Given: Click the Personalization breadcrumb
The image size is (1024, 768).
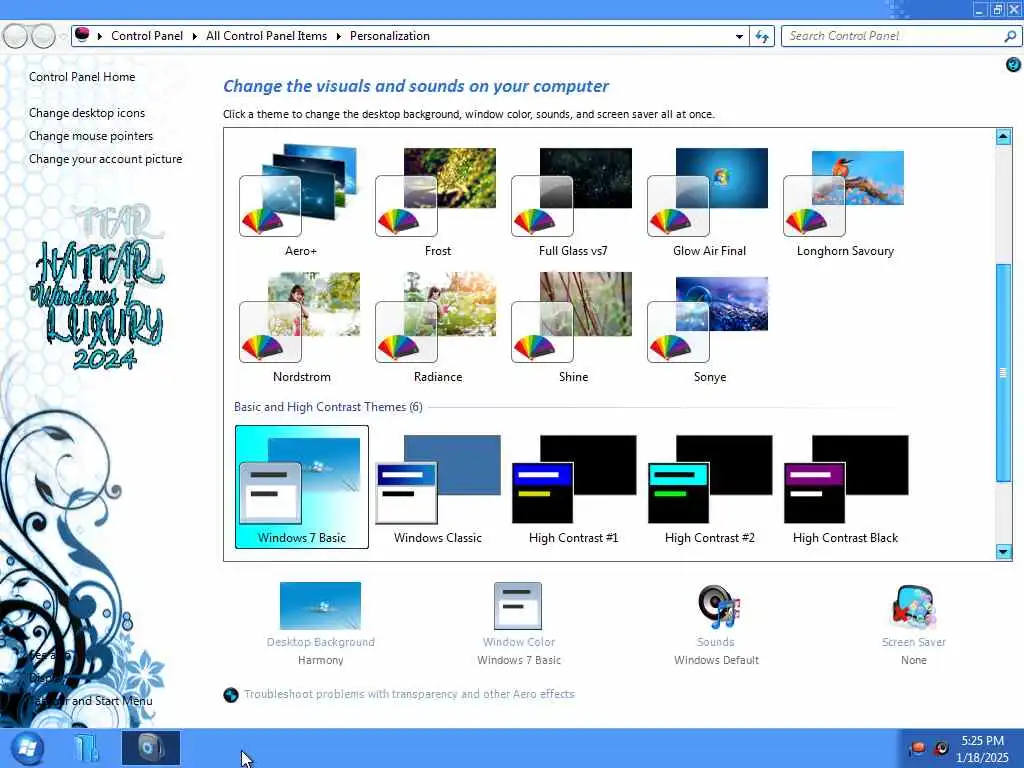Looking at the screenshot, I should tap(390, 36).
